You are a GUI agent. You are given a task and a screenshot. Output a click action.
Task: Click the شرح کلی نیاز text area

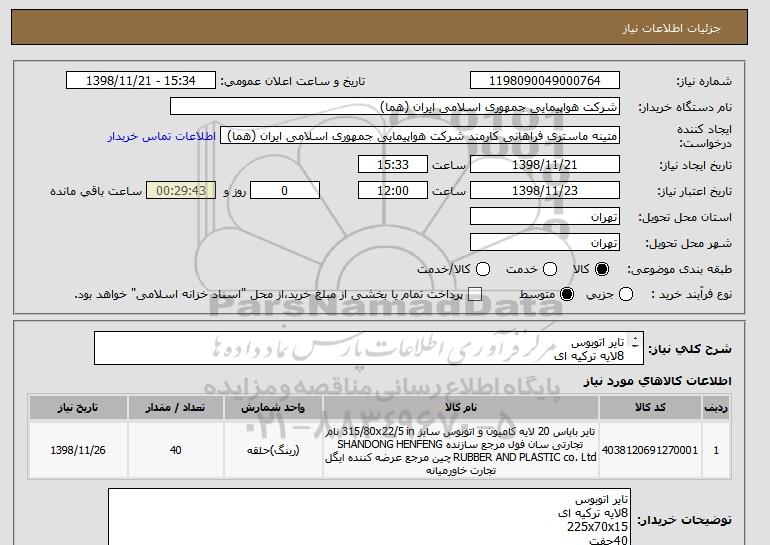(369, 348)
